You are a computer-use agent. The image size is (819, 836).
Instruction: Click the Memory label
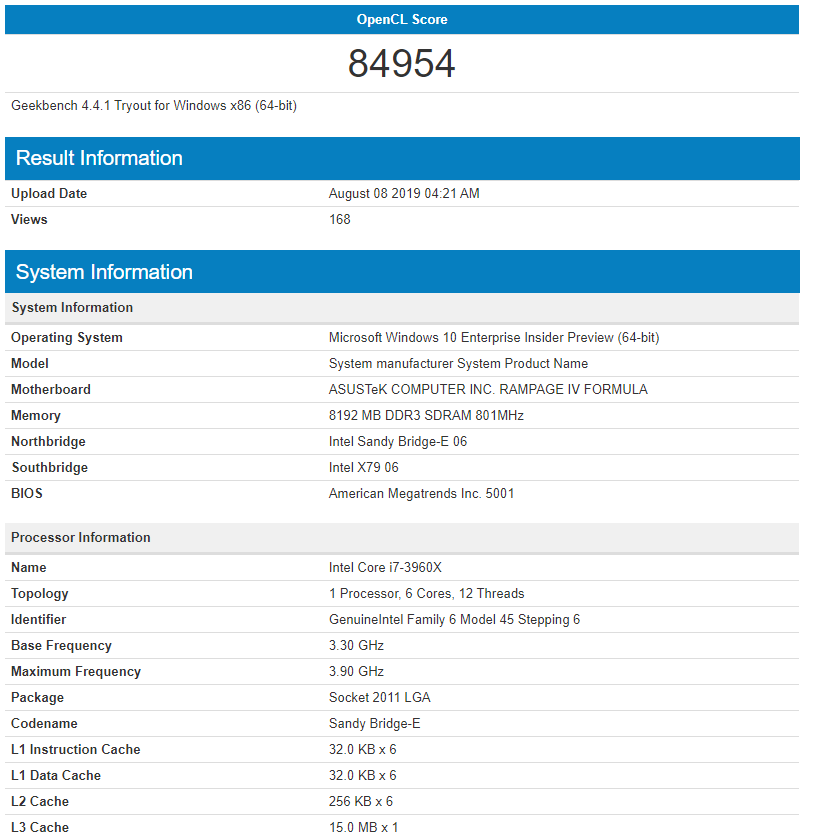coord(36,416)
